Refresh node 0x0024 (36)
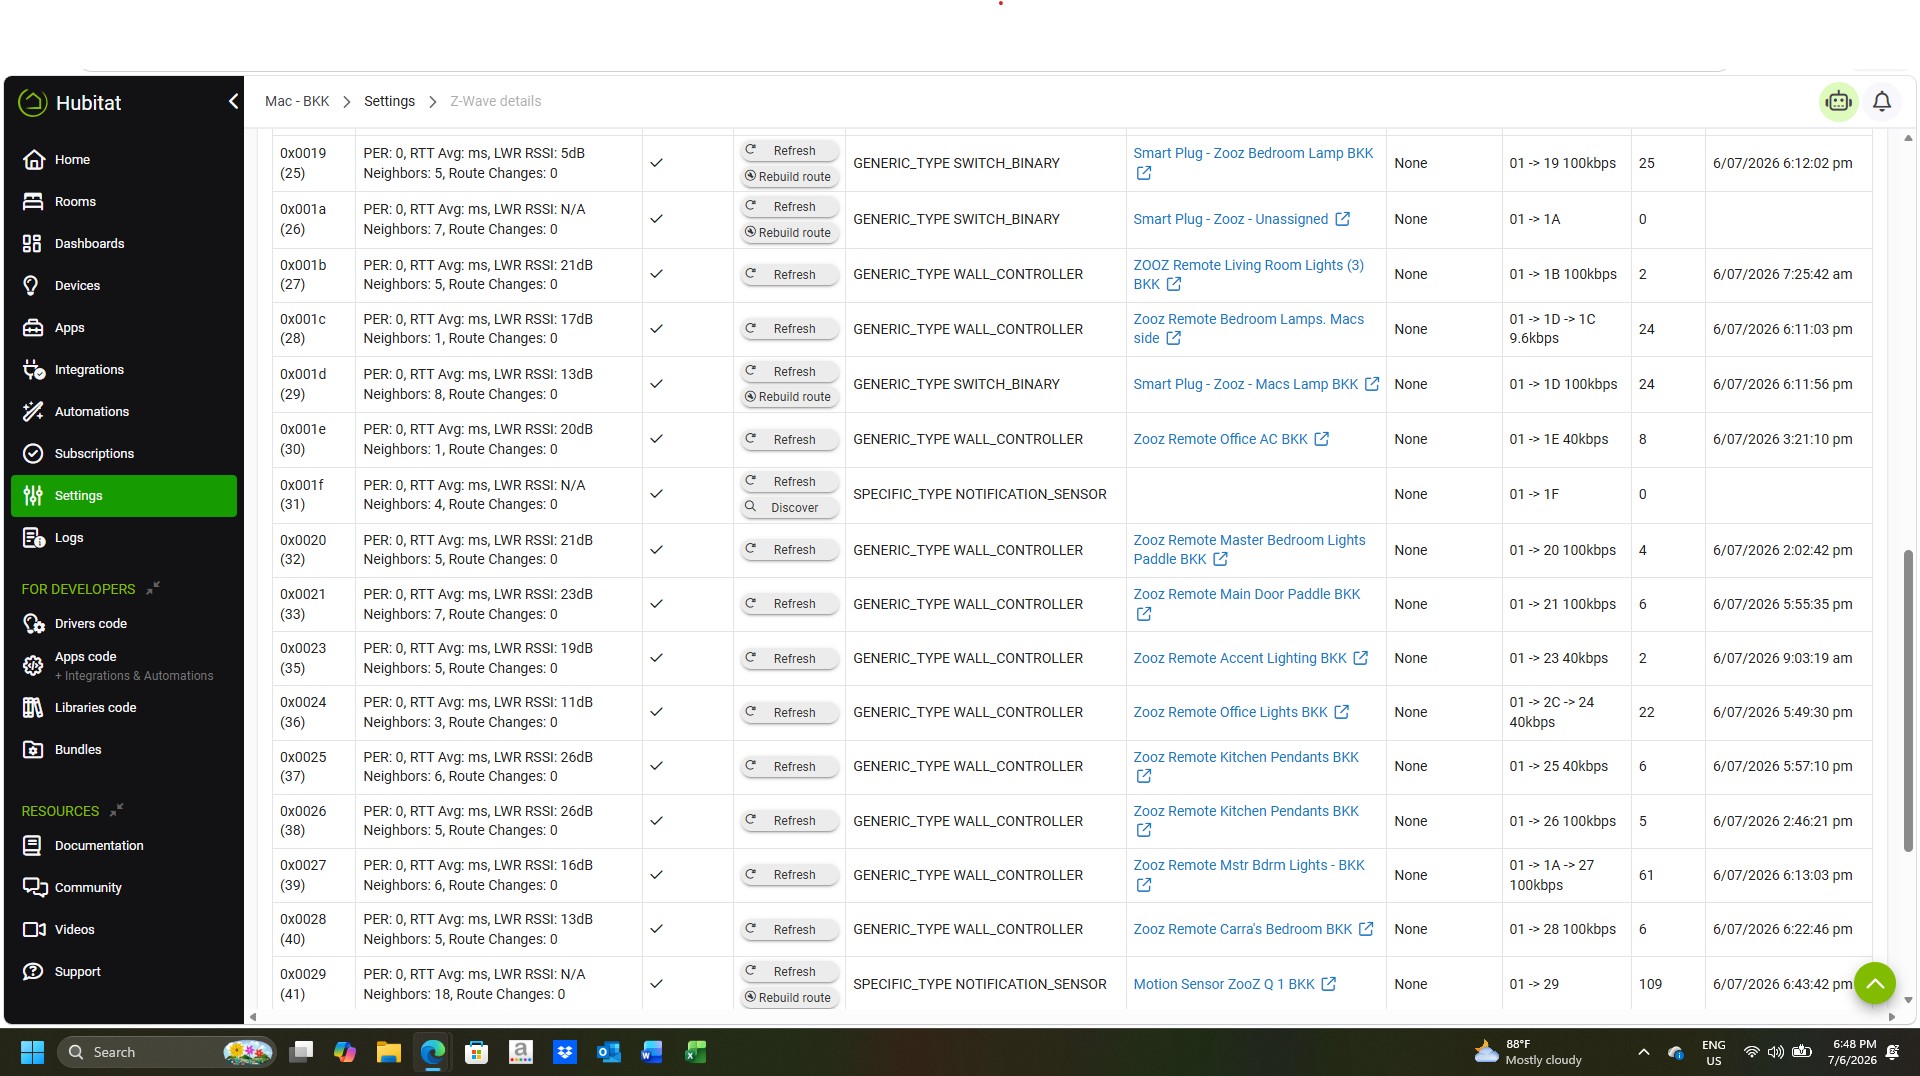Screen dimensions: 1920x1076 pos(789,713)
